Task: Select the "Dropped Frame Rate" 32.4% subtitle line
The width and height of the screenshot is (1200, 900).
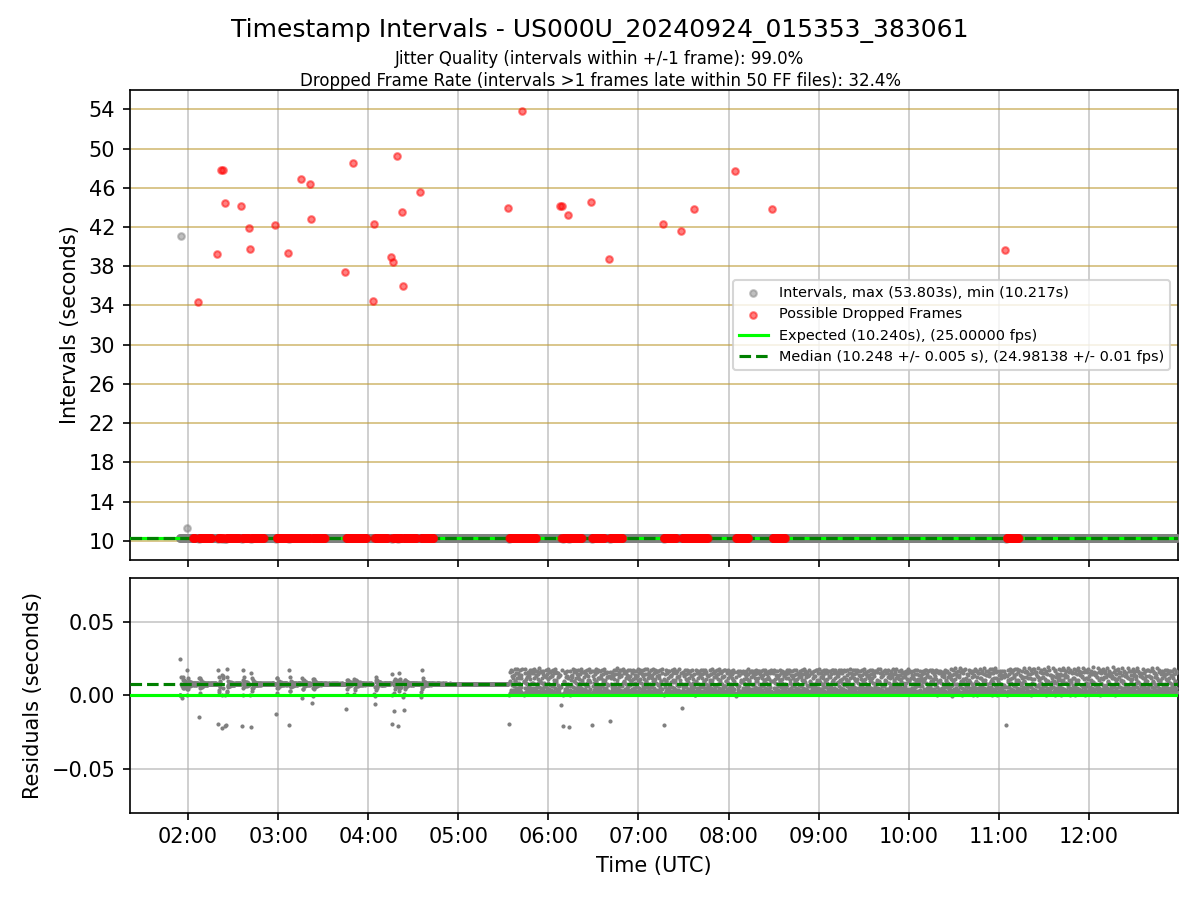Action: pos(600,80)
